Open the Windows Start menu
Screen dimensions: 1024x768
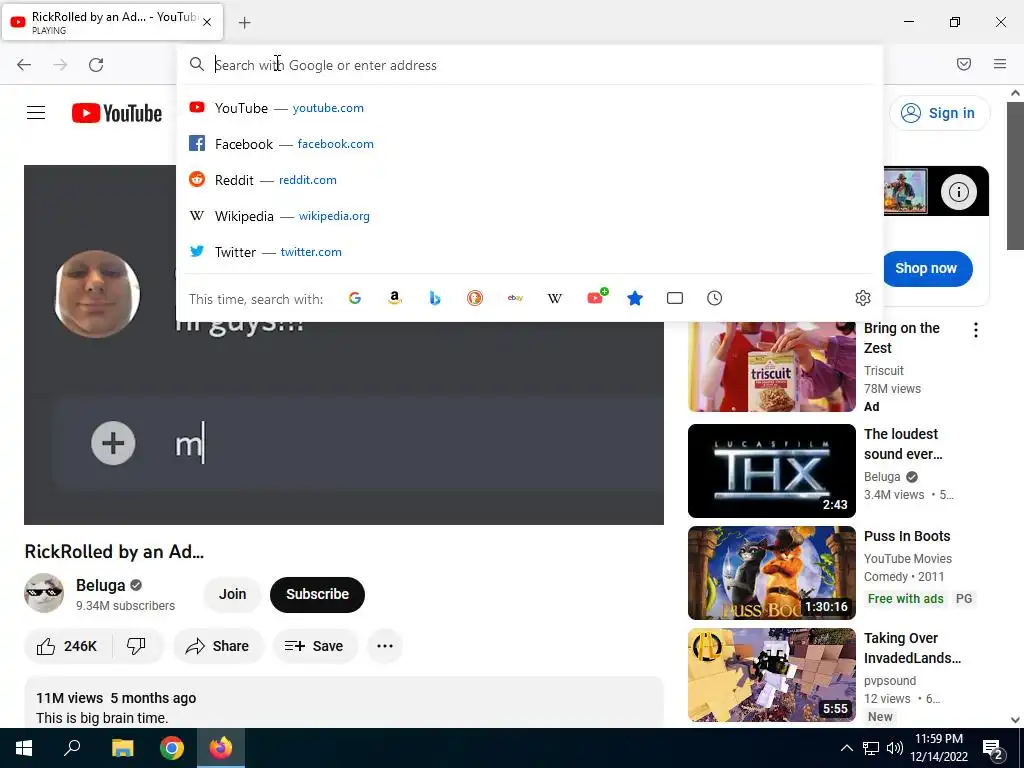(x=24, y=748)
